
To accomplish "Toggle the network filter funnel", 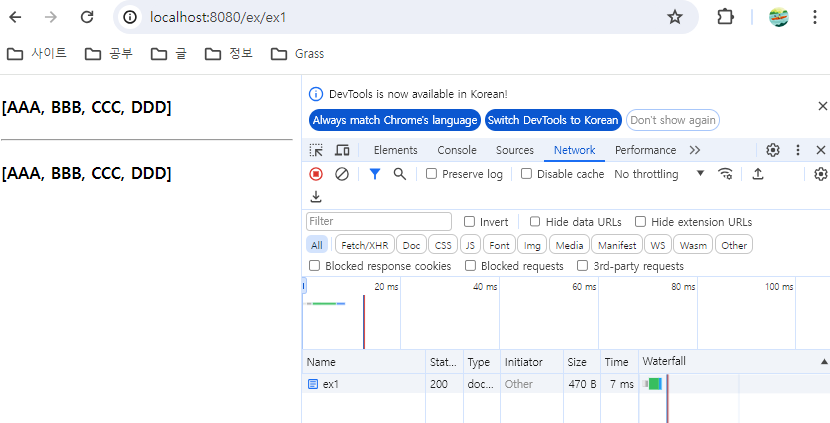I will pyautogui.click(x=375, y=174).
